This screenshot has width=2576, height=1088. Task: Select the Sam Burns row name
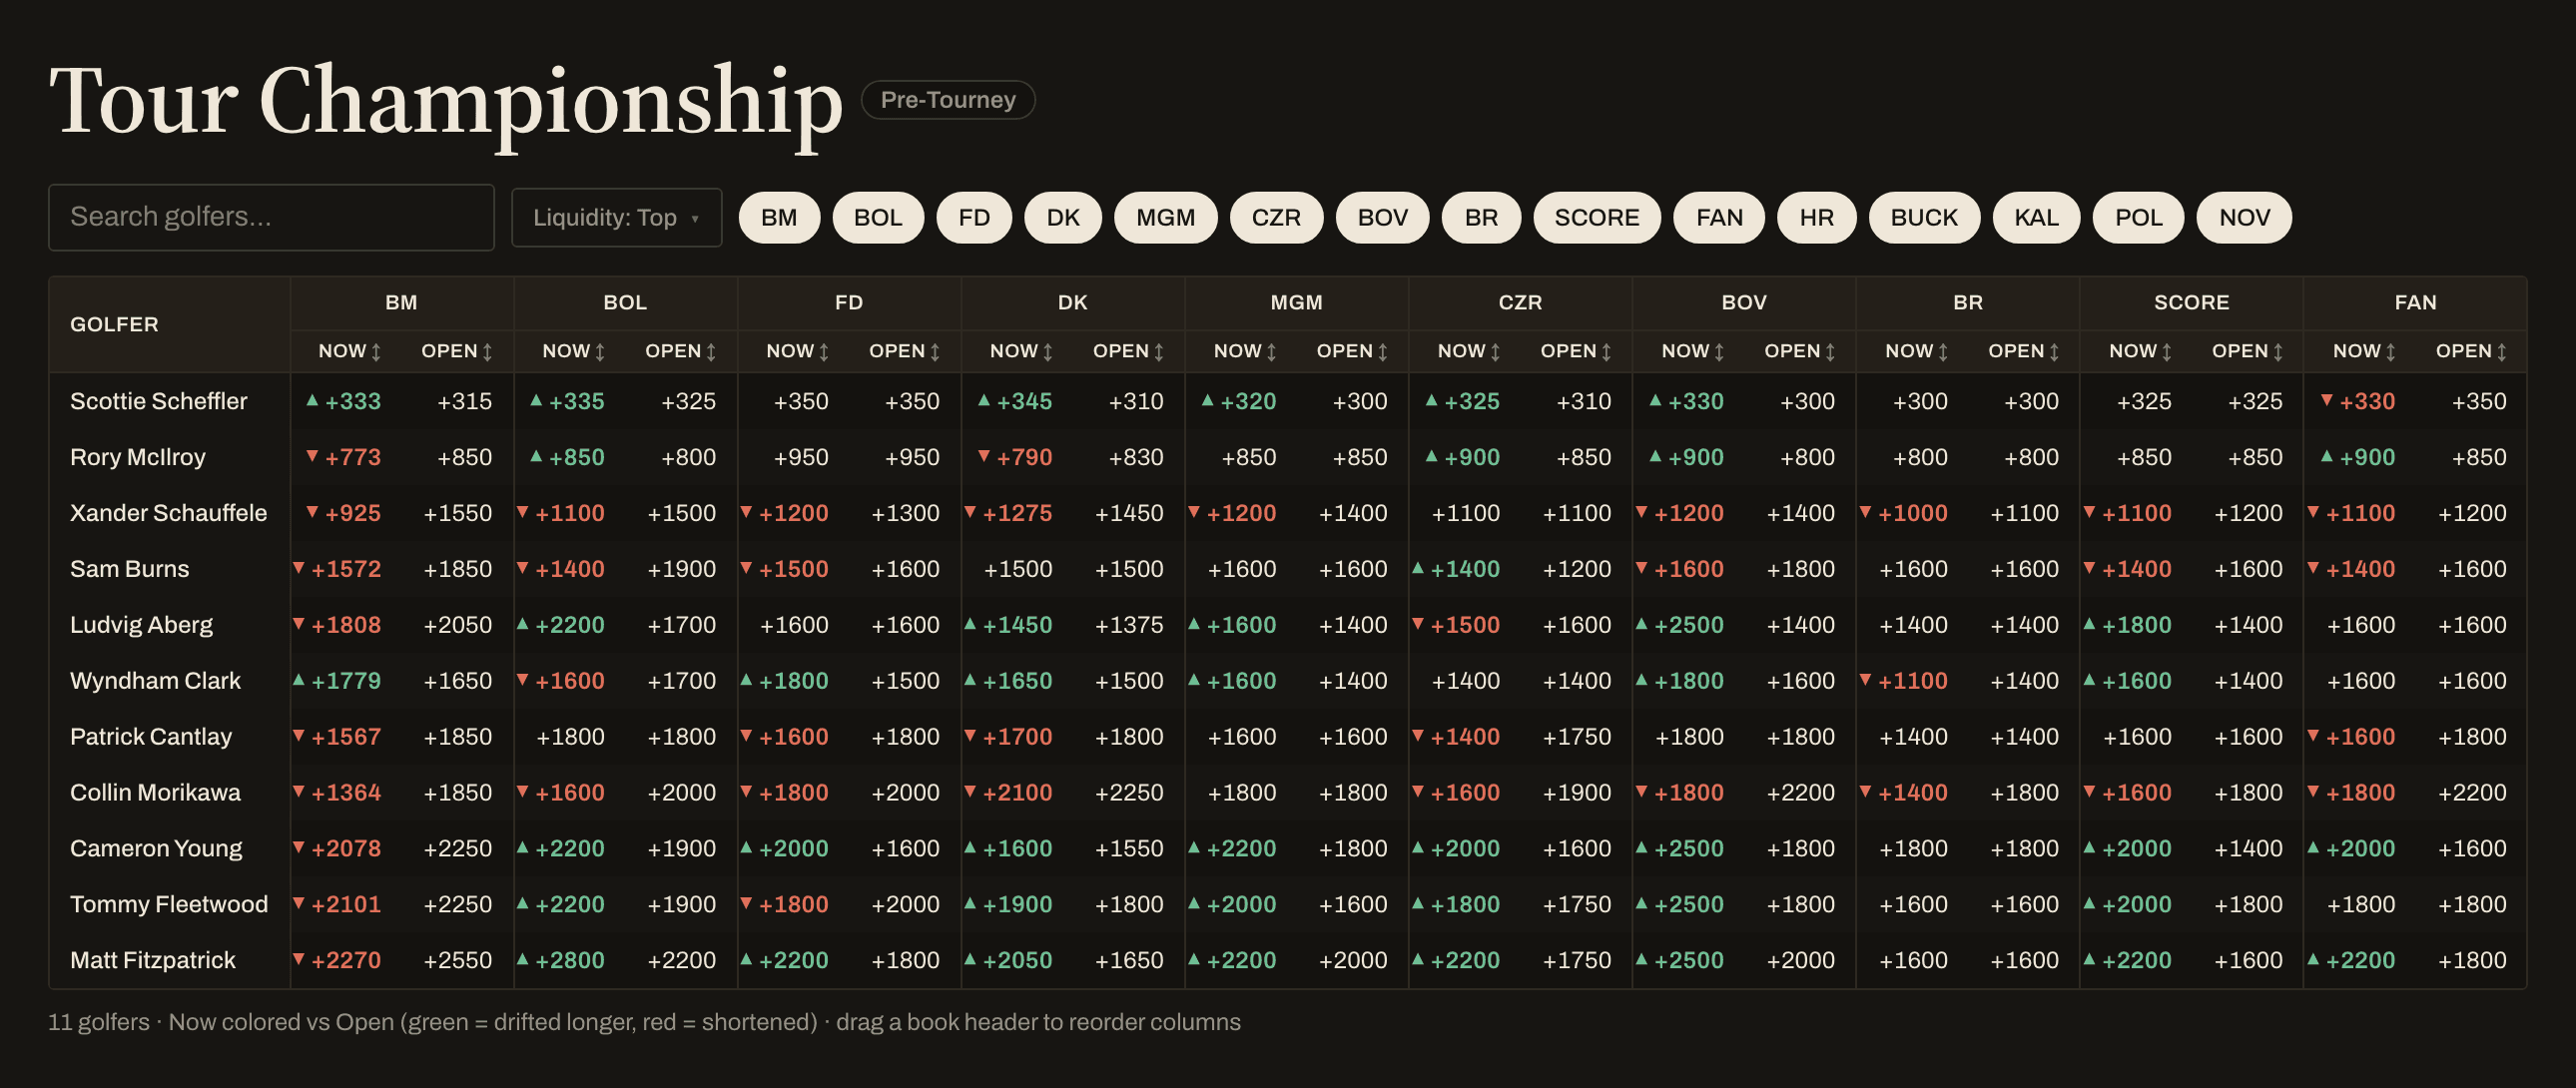[x=130, y=569]
